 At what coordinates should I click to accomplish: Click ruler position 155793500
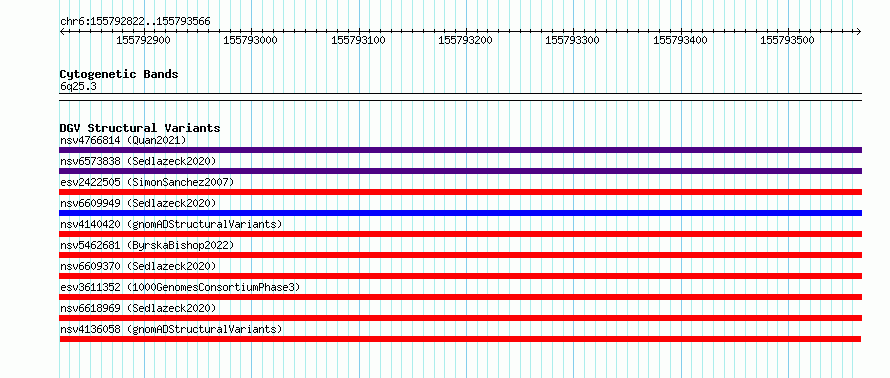pos(787,40)
